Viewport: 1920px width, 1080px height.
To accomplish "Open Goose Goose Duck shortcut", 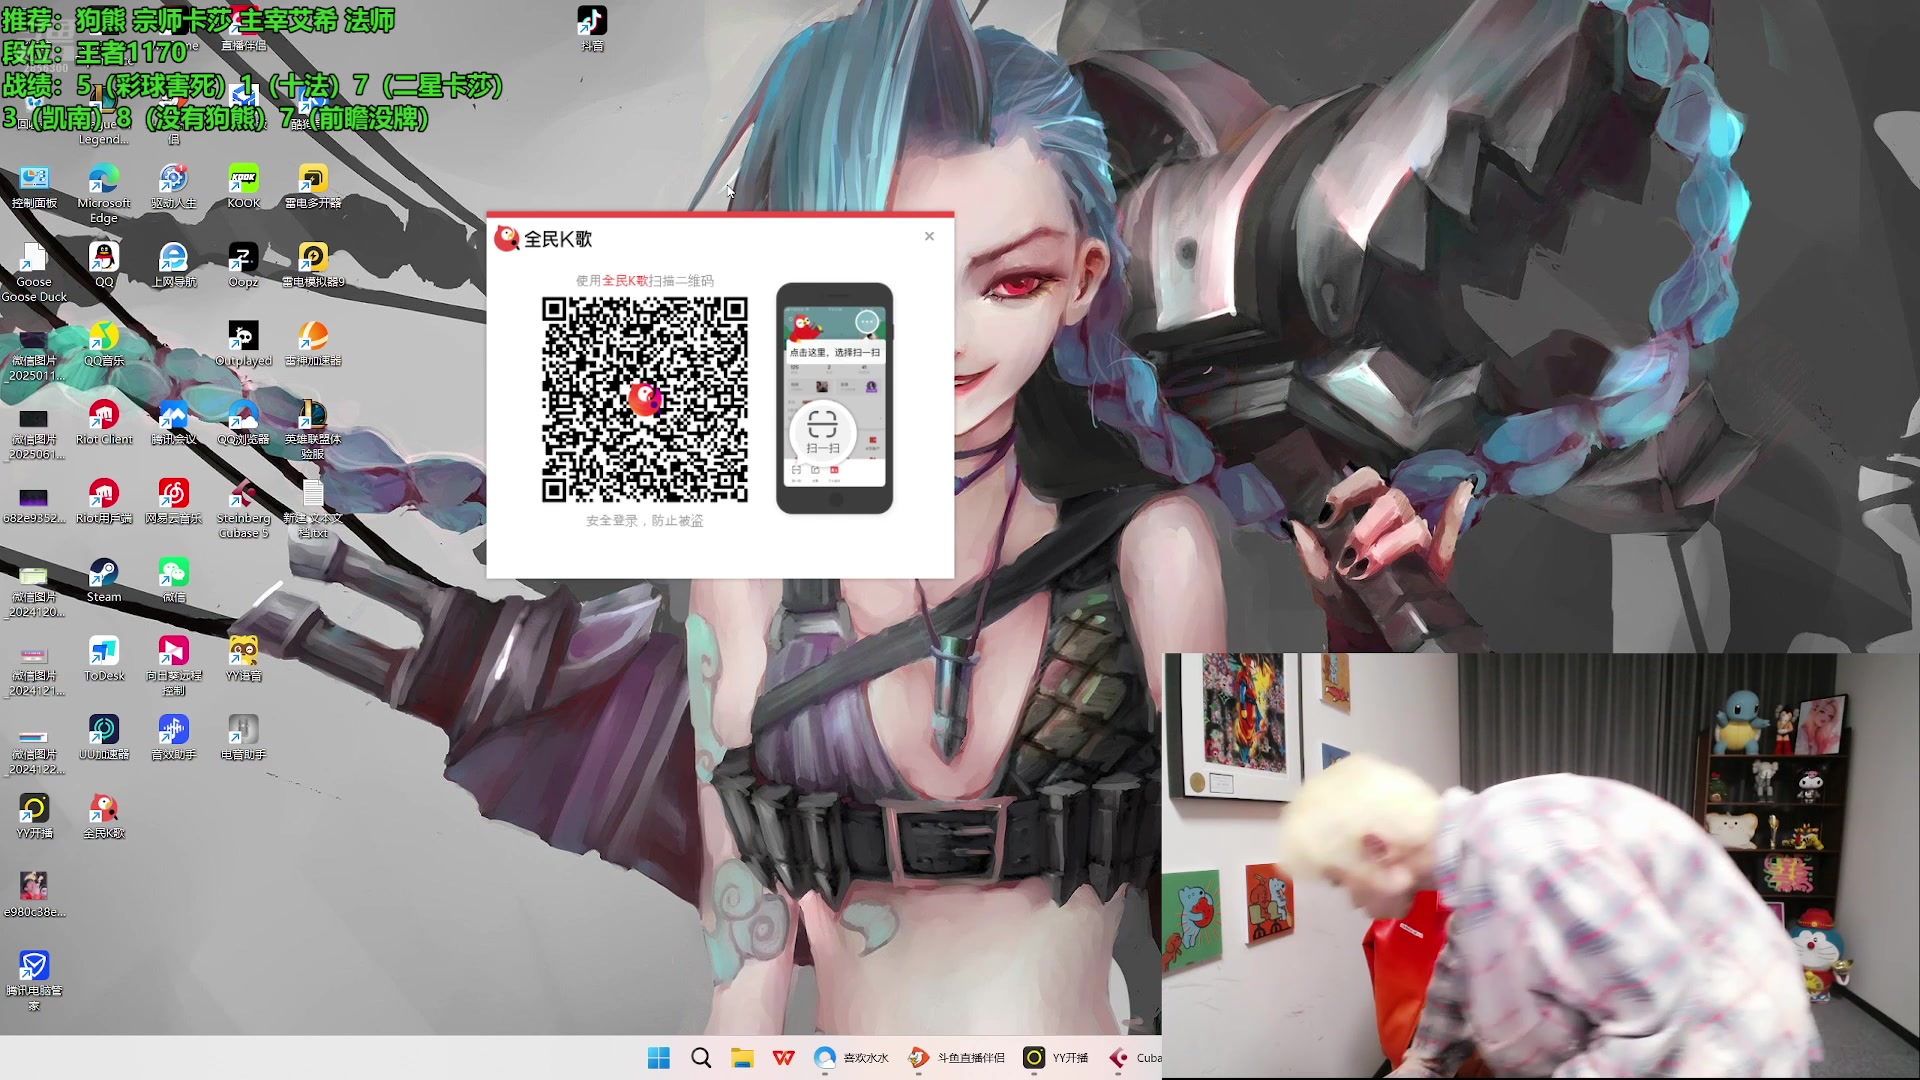I will tap(34, 272).
